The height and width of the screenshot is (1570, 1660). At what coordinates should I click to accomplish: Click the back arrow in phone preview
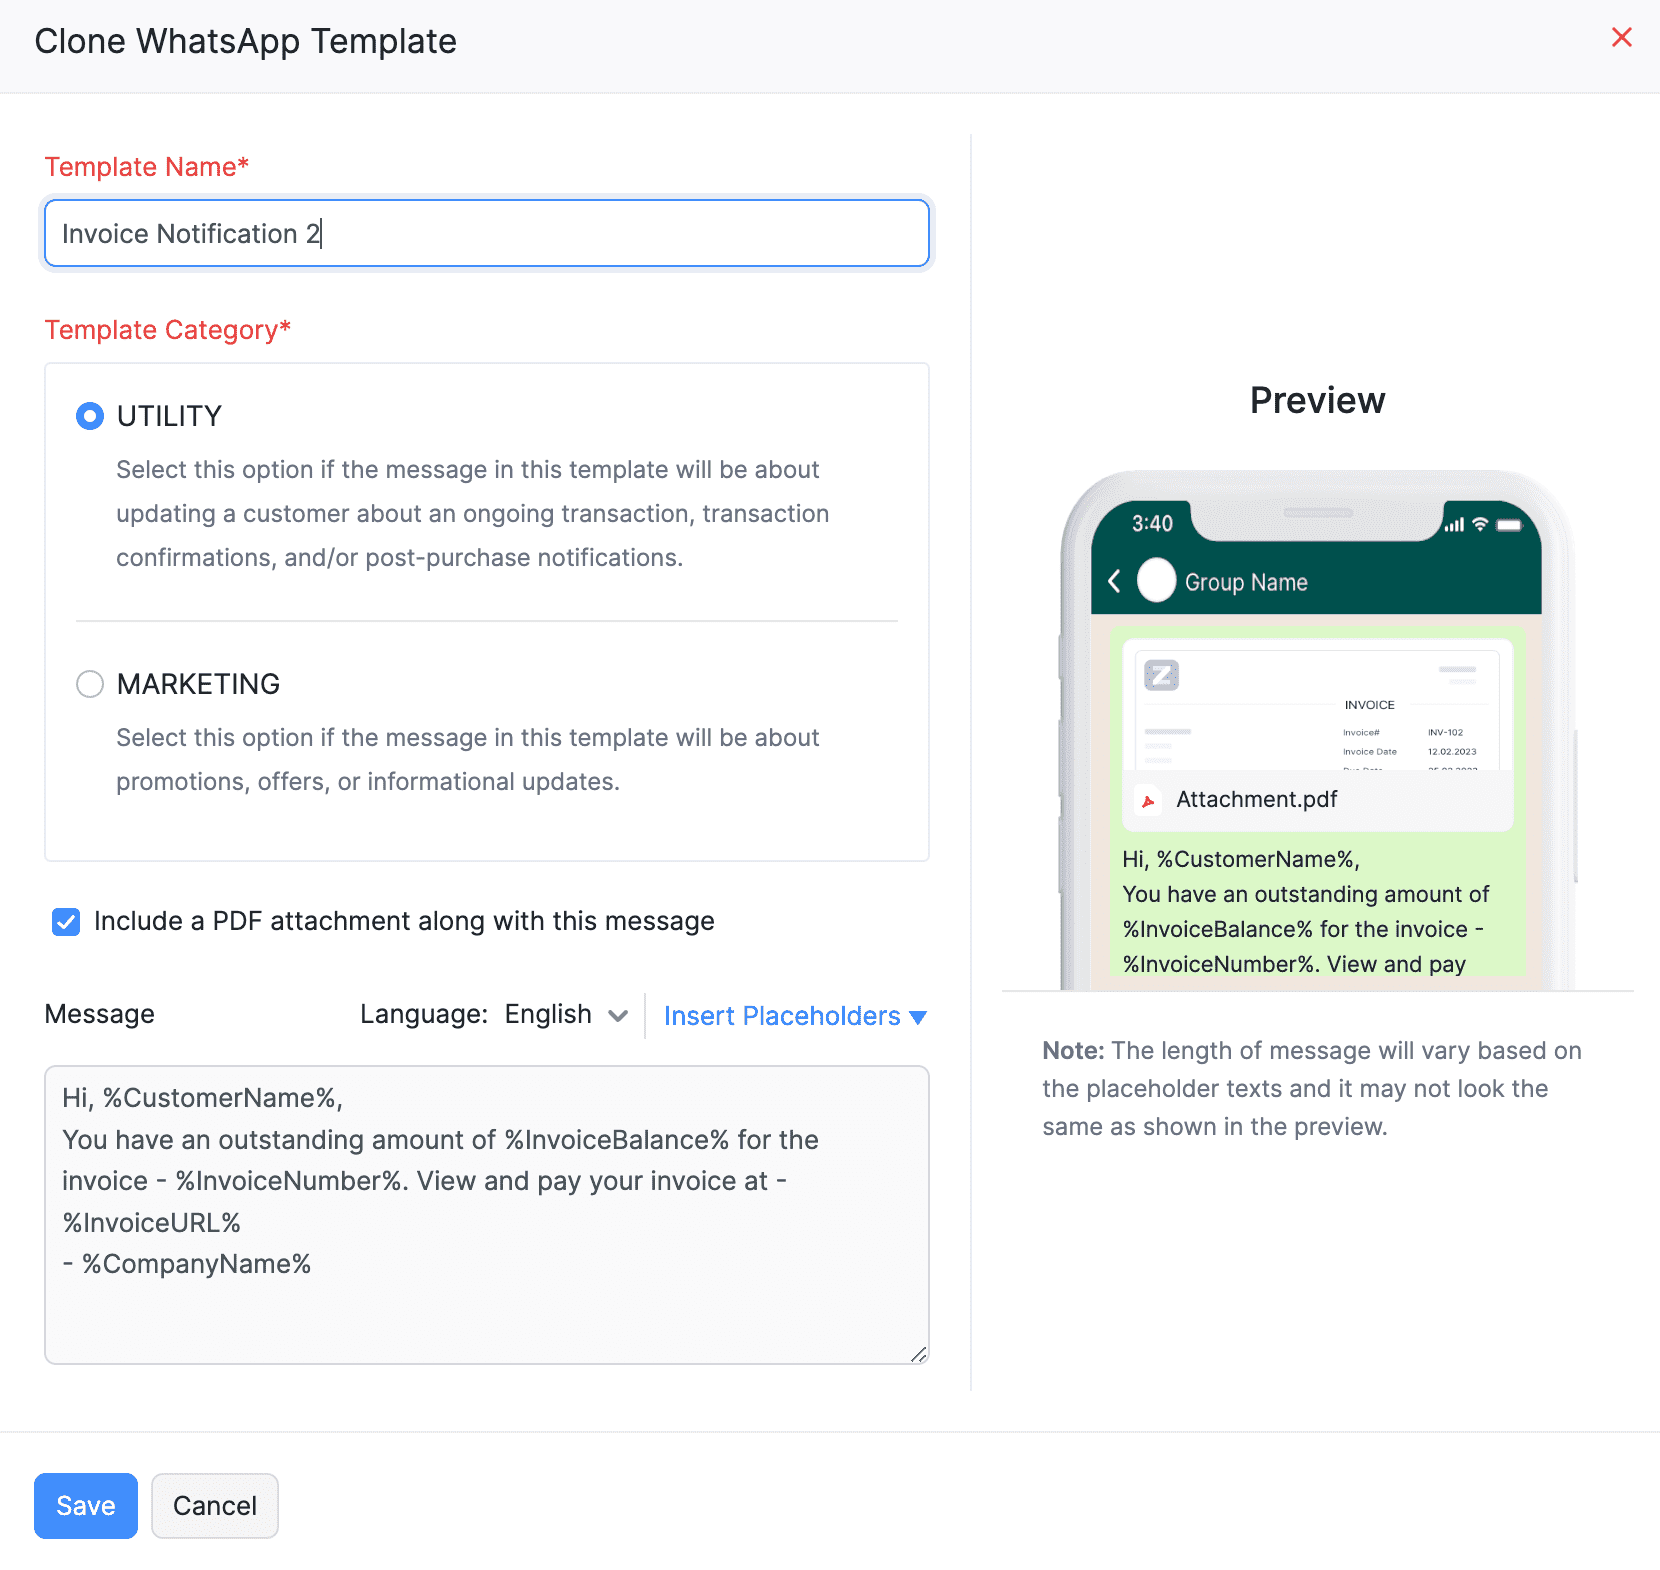coord(1114,581)
